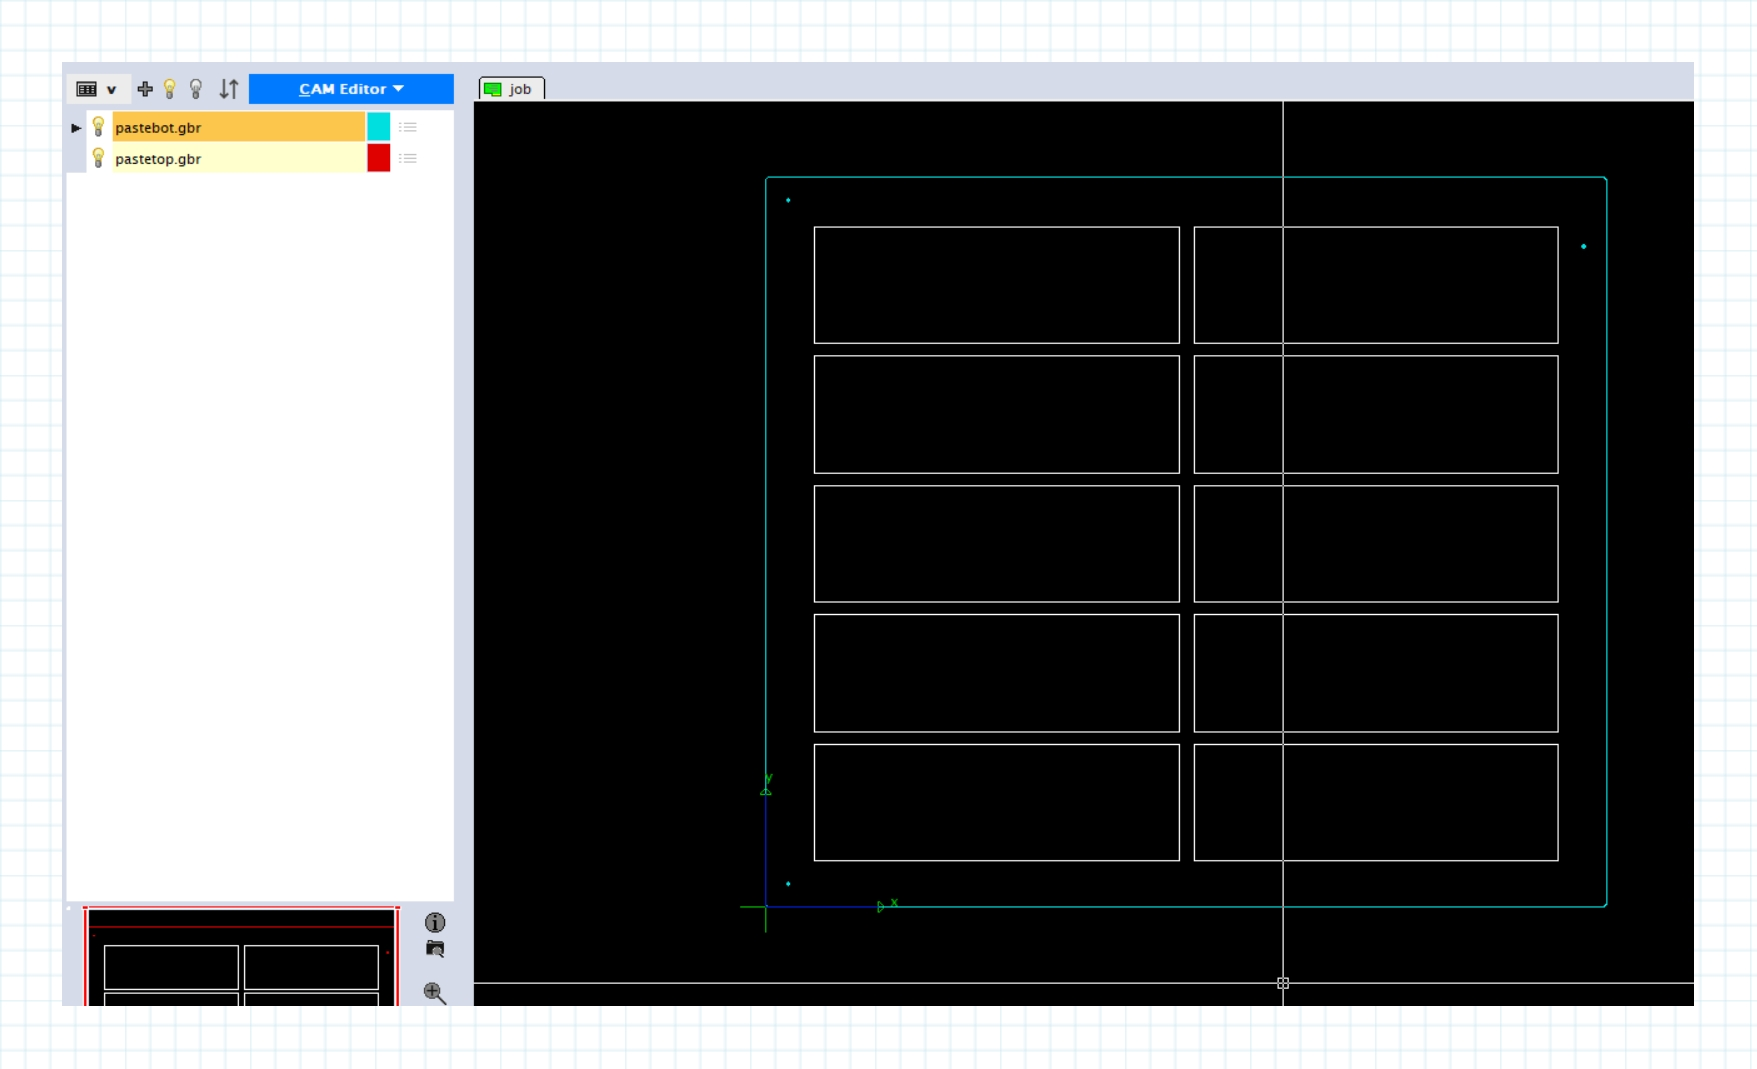
Task: Change the red color swatch of pastetop.gbr
Action: [x=378, y=158]
